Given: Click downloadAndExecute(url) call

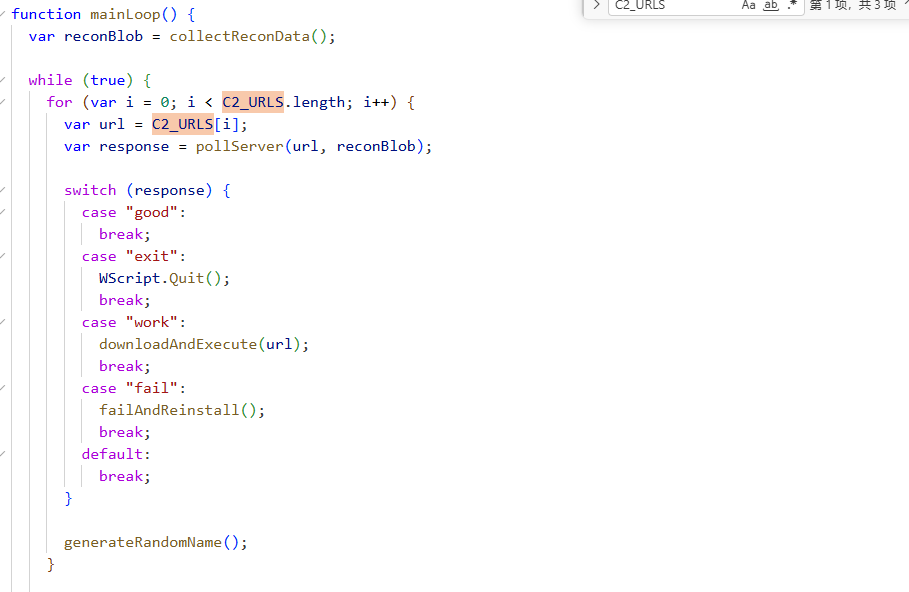Looking at the screenshot, I should click(199, 345).
